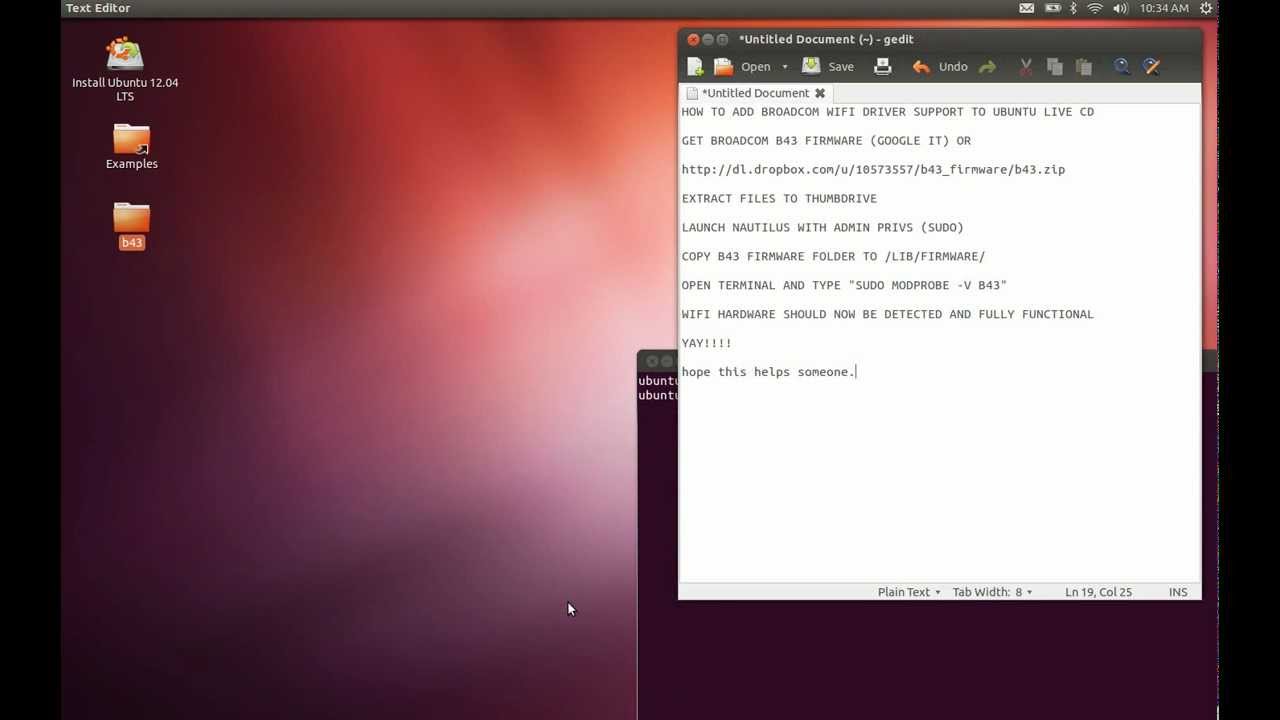
Task: Open the sound volume menu
Action: 1120,8
